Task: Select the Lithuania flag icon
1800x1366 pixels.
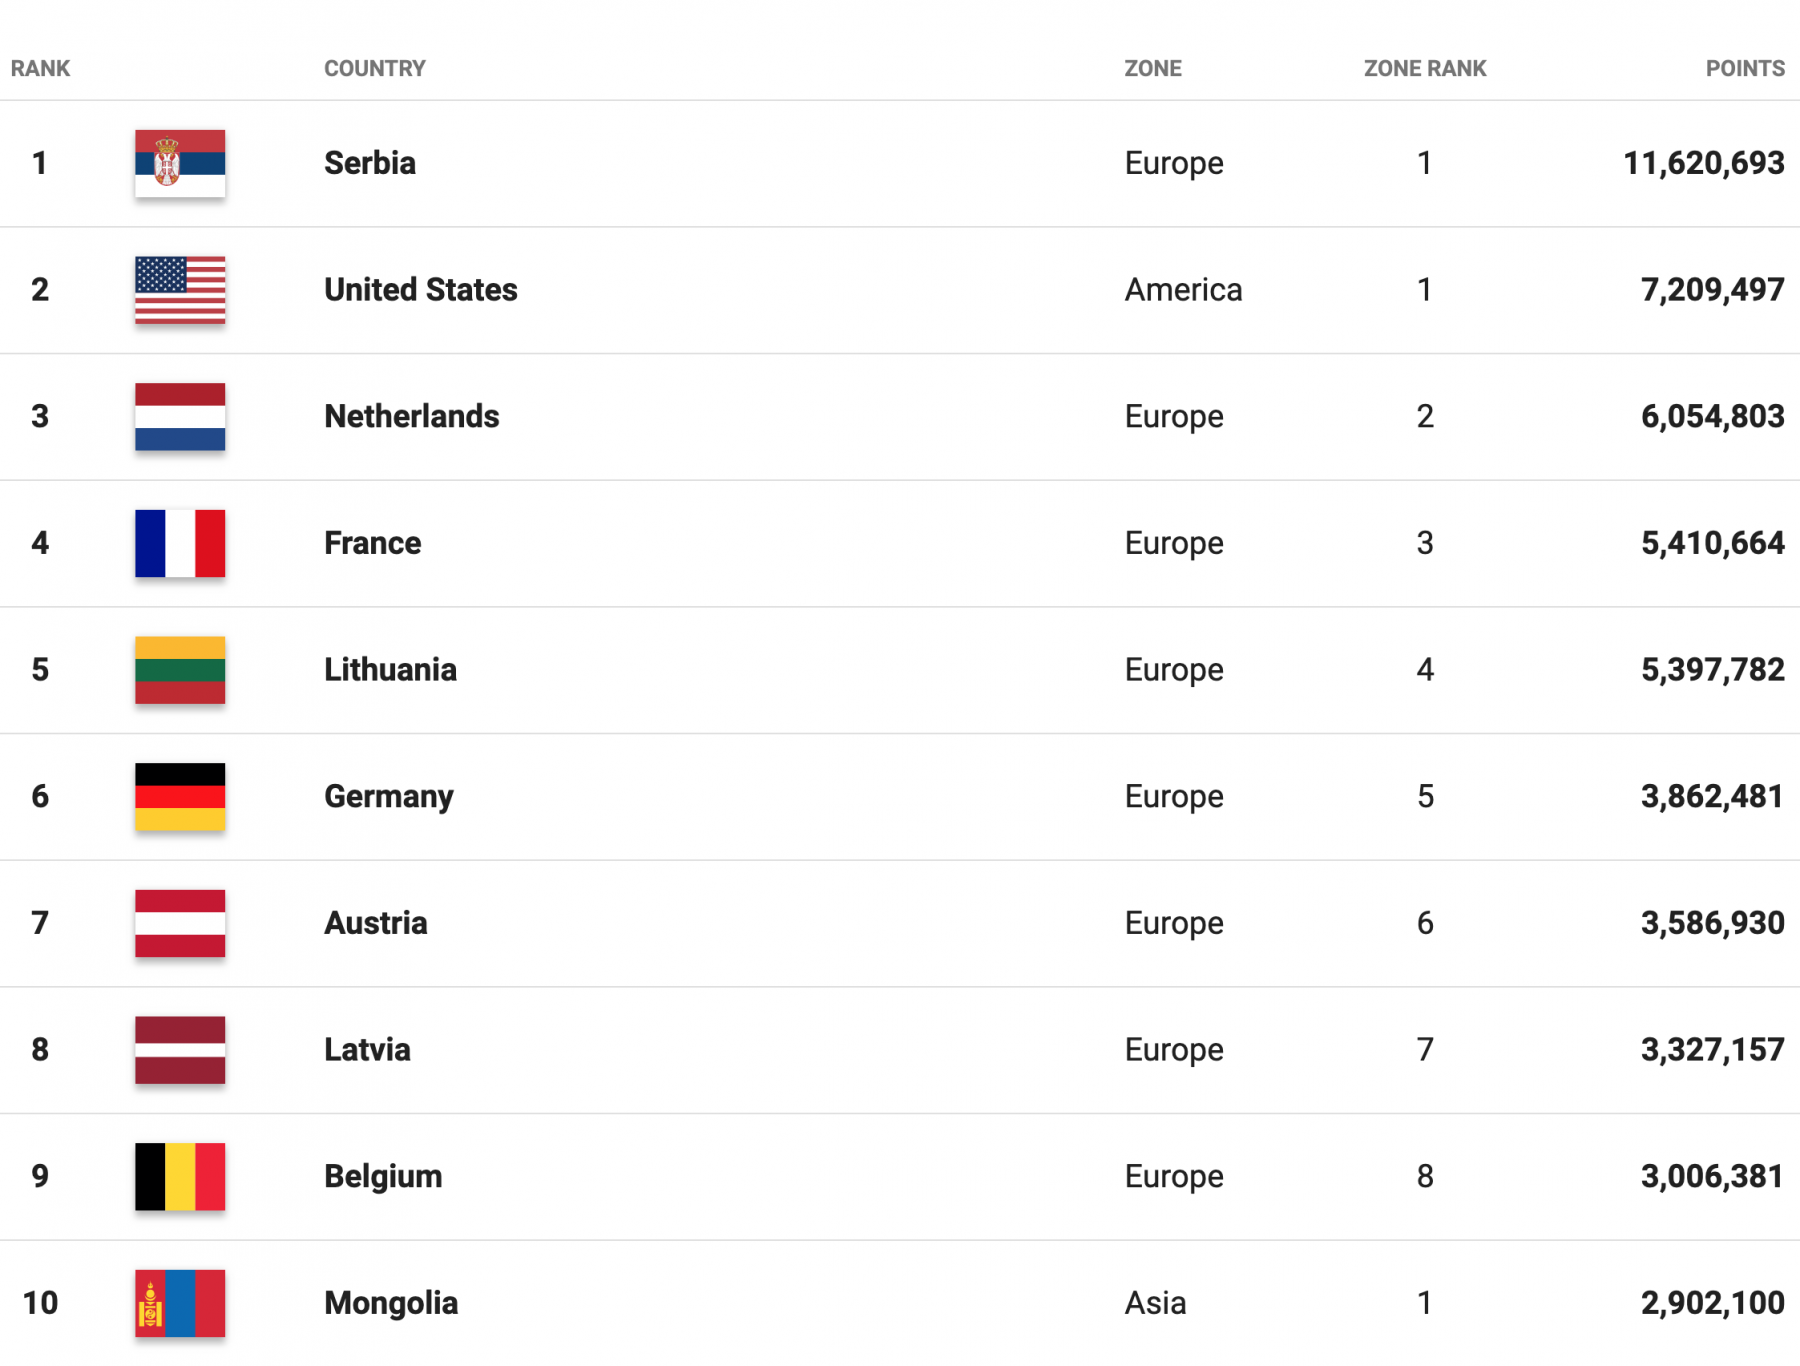Action: pos(180,670)
